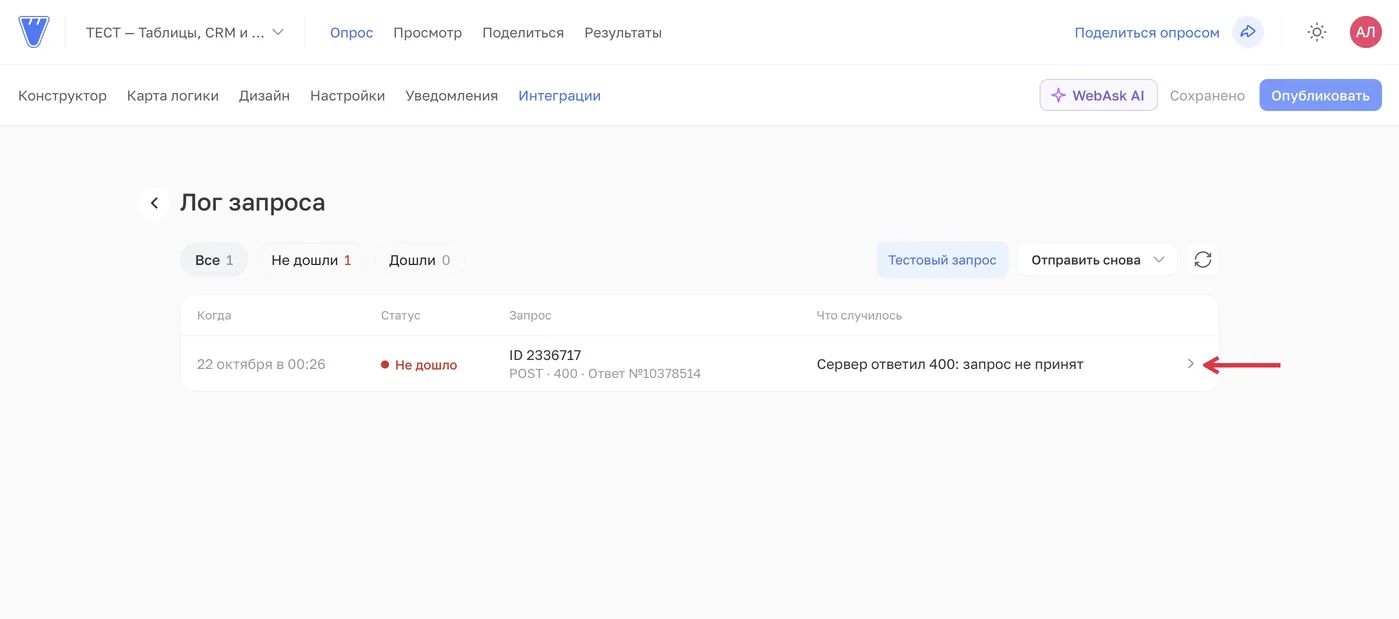Go to the Поделиться tab
Screen dimensions: 1399x619
523,32
